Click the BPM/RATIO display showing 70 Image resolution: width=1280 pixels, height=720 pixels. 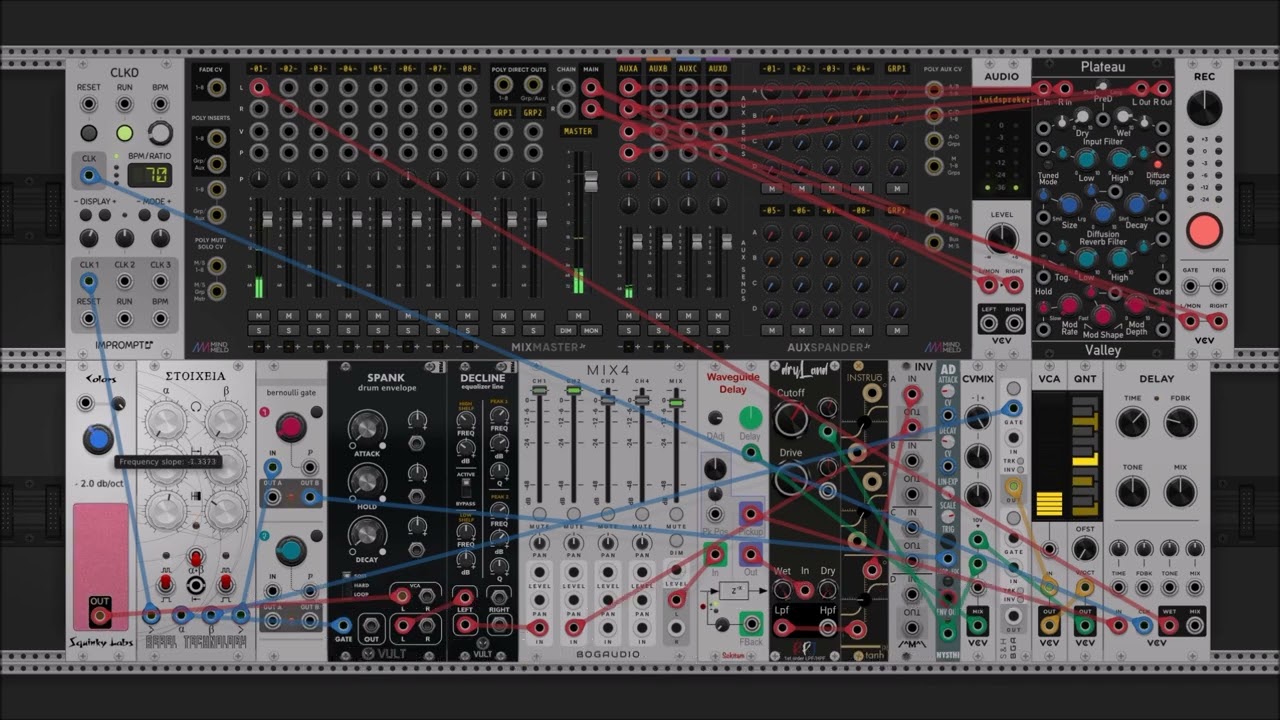point(149,175)
